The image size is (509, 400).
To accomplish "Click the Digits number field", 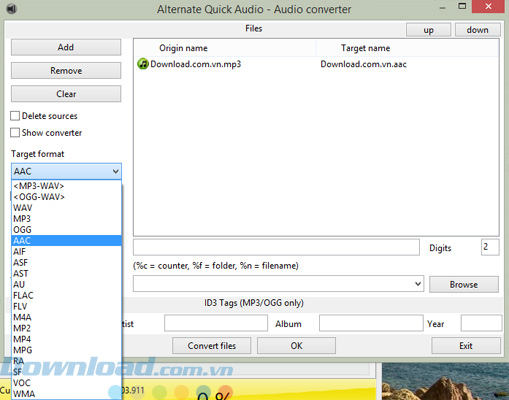I will coord(490,247).
